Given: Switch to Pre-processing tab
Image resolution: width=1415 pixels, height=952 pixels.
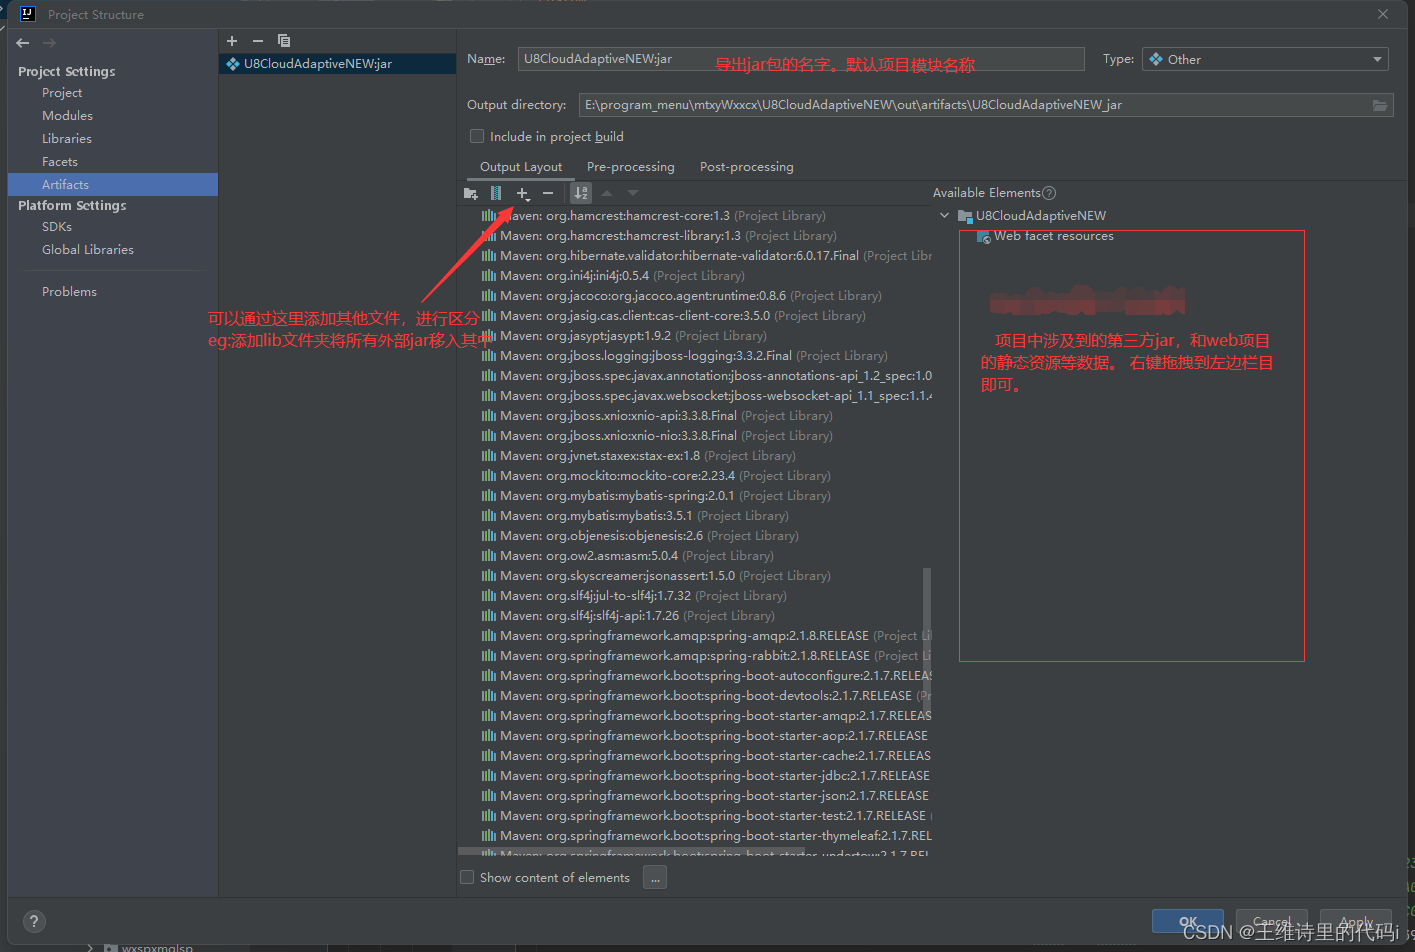Looking at the screenshot, I should click(x=631, y=167).
